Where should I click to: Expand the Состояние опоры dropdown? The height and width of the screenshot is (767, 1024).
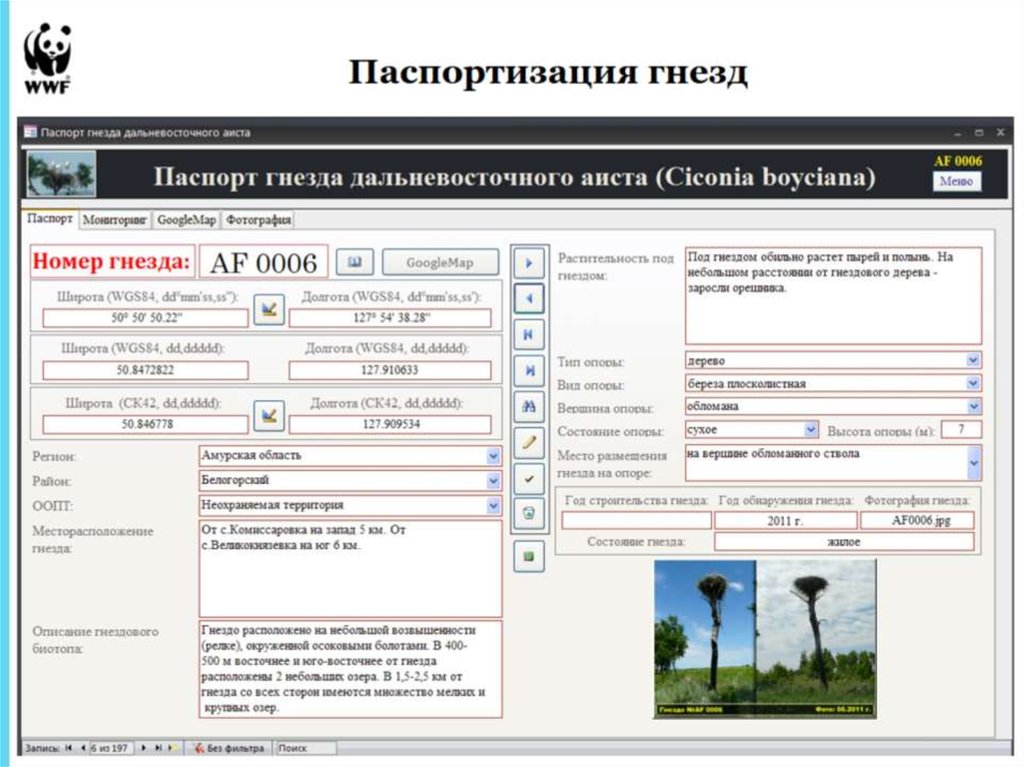click(811, 430)
